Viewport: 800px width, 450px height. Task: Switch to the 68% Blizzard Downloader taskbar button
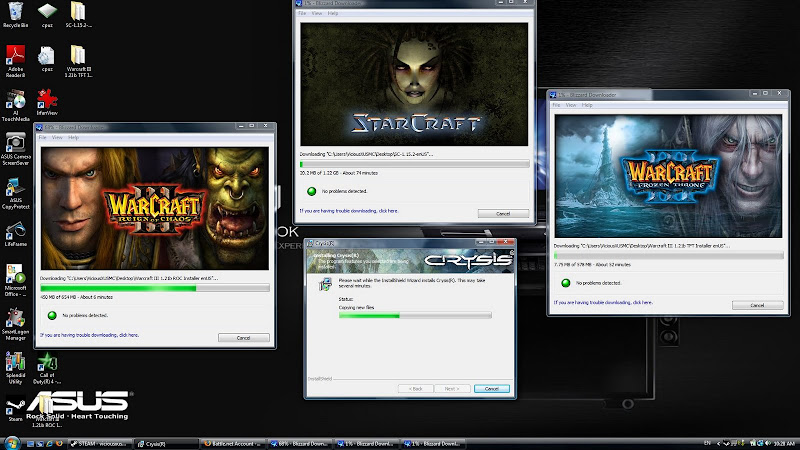[300, 444]
